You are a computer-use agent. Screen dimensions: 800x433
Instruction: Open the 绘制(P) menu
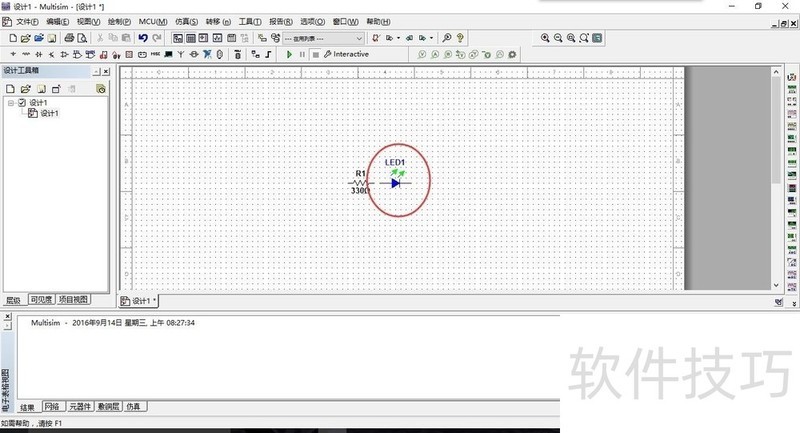click(119, 21)
